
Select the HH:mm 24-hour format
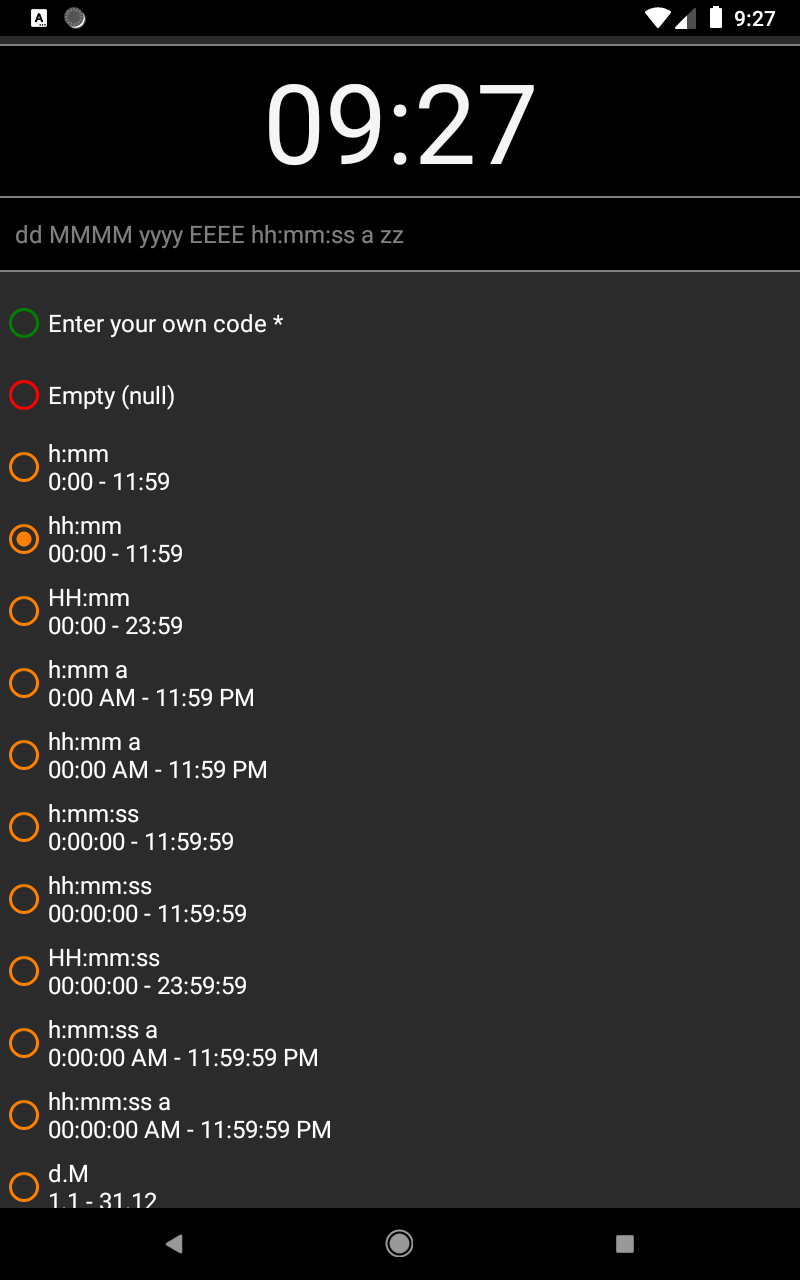pos(24,611)
